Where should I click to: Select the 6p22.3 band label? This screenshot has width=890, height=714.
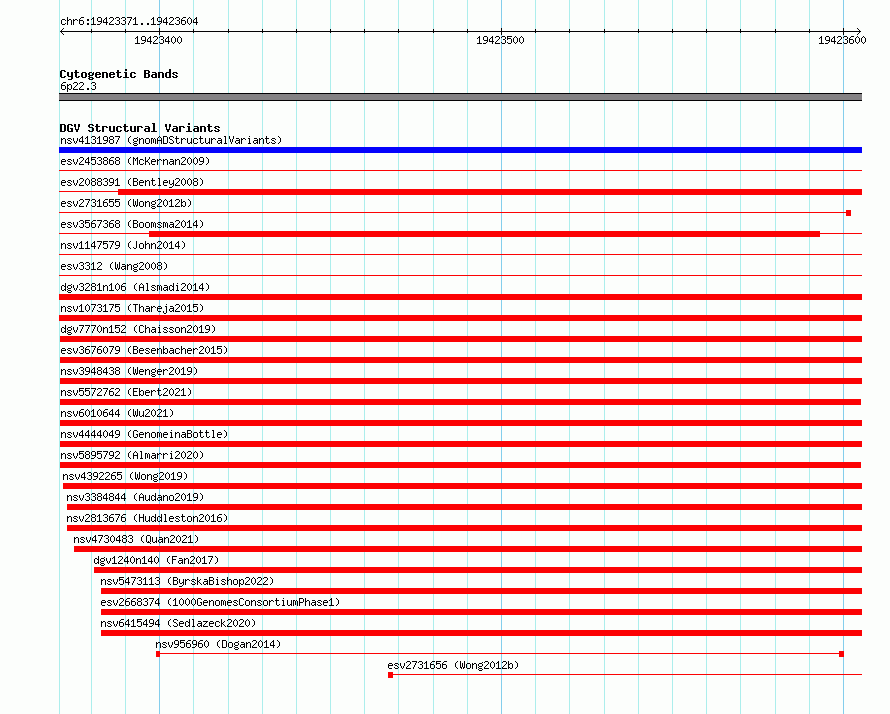point(78,86)
